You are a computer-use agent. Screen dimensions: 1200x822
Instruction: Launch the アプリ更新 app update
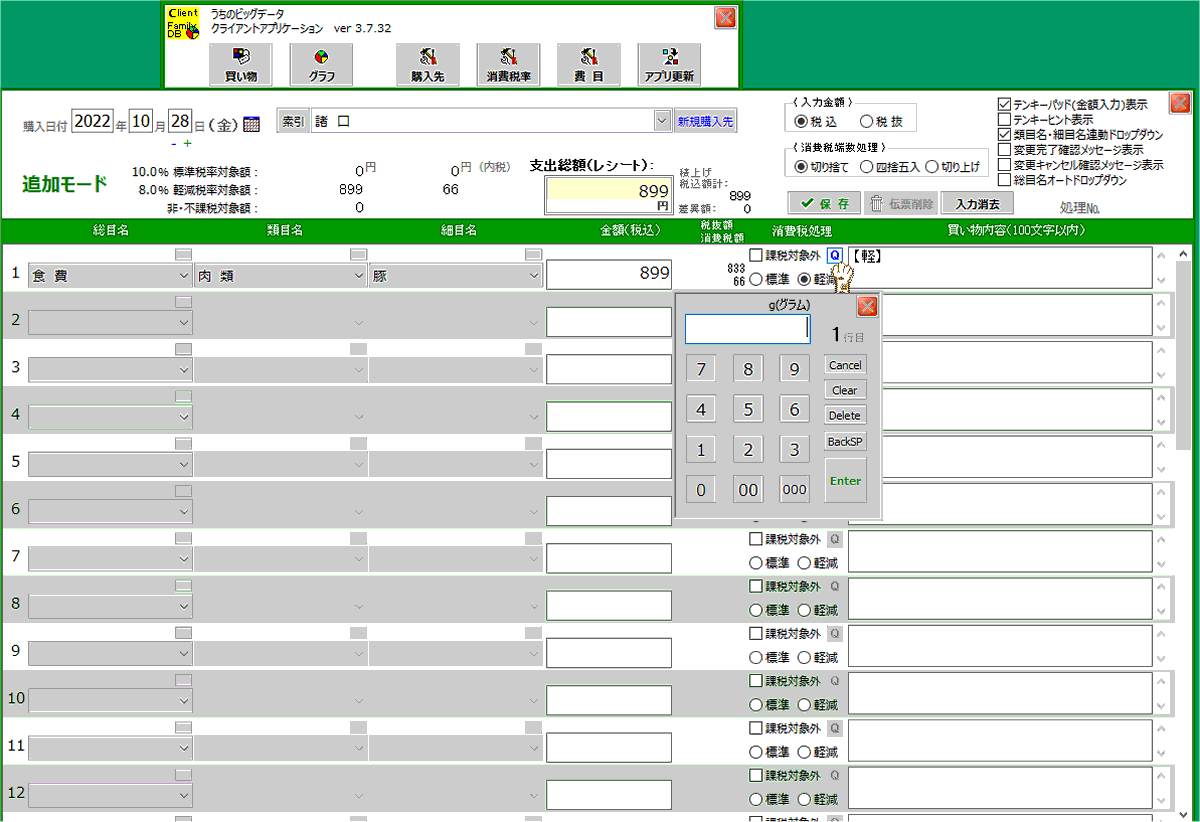pos(669,65)
